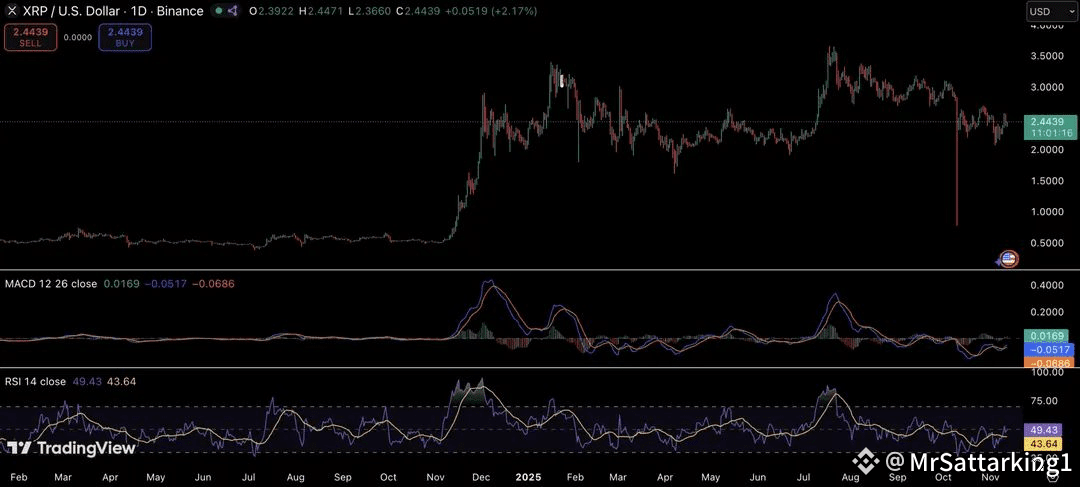The width and height of the screenshot is (1080, 487).
Task: Click the 3.5000 price axis label
Action: [x=1048, y=55]
